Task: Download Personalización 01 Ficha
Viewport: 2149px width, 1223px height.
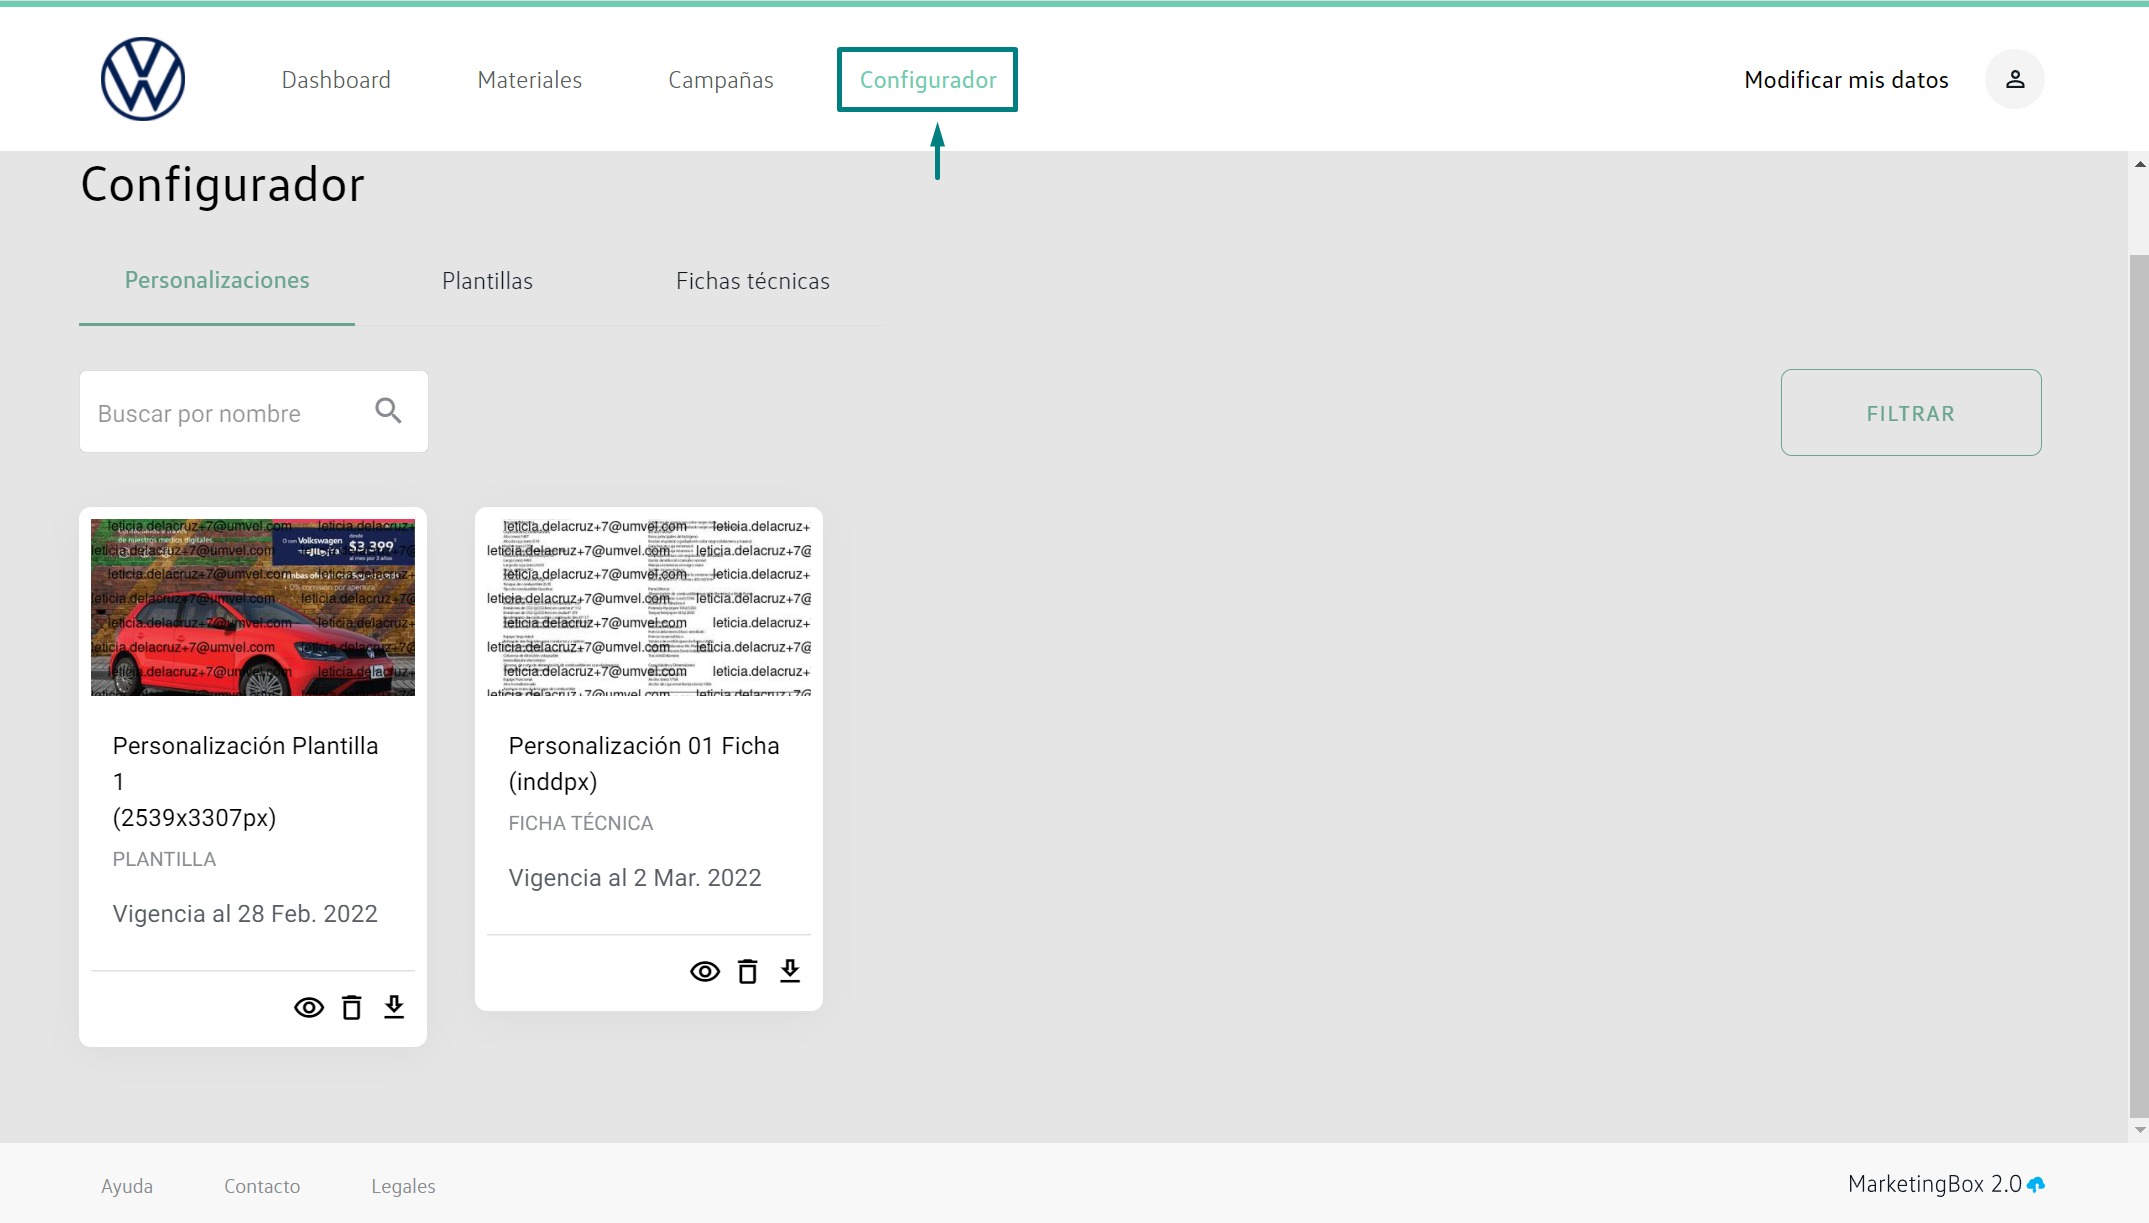Action: [x=790, y=971]
